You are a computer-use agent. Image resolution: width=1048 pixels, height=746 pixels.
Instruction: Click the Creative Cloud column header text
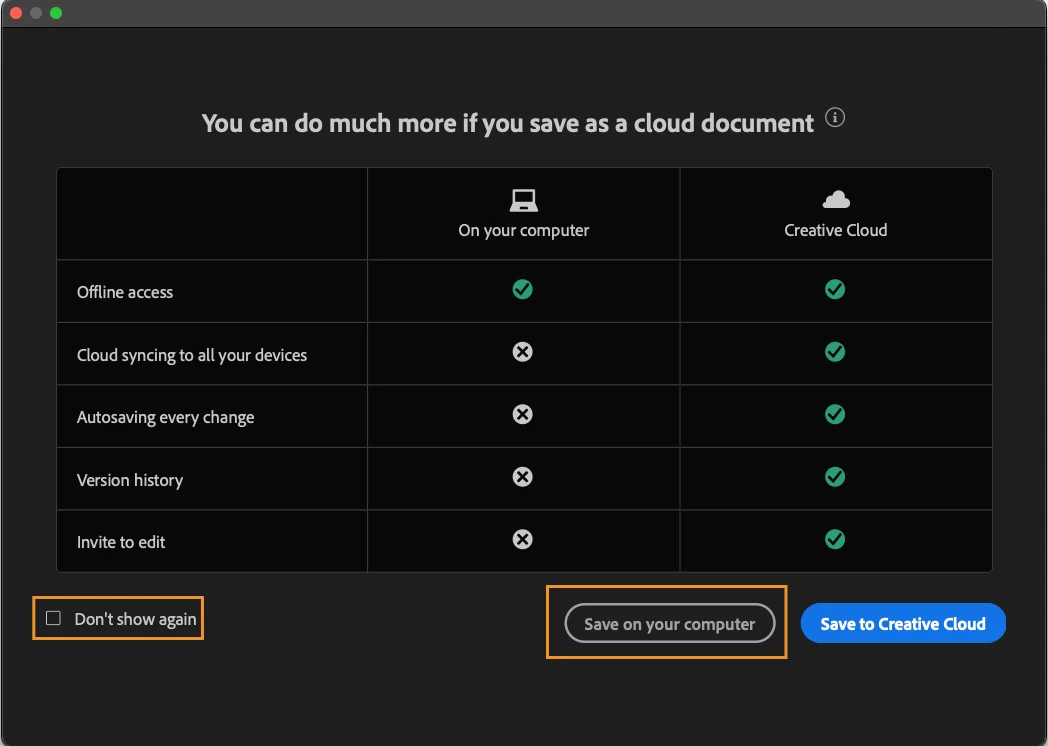pyautogui.click(x=835, y=230)
